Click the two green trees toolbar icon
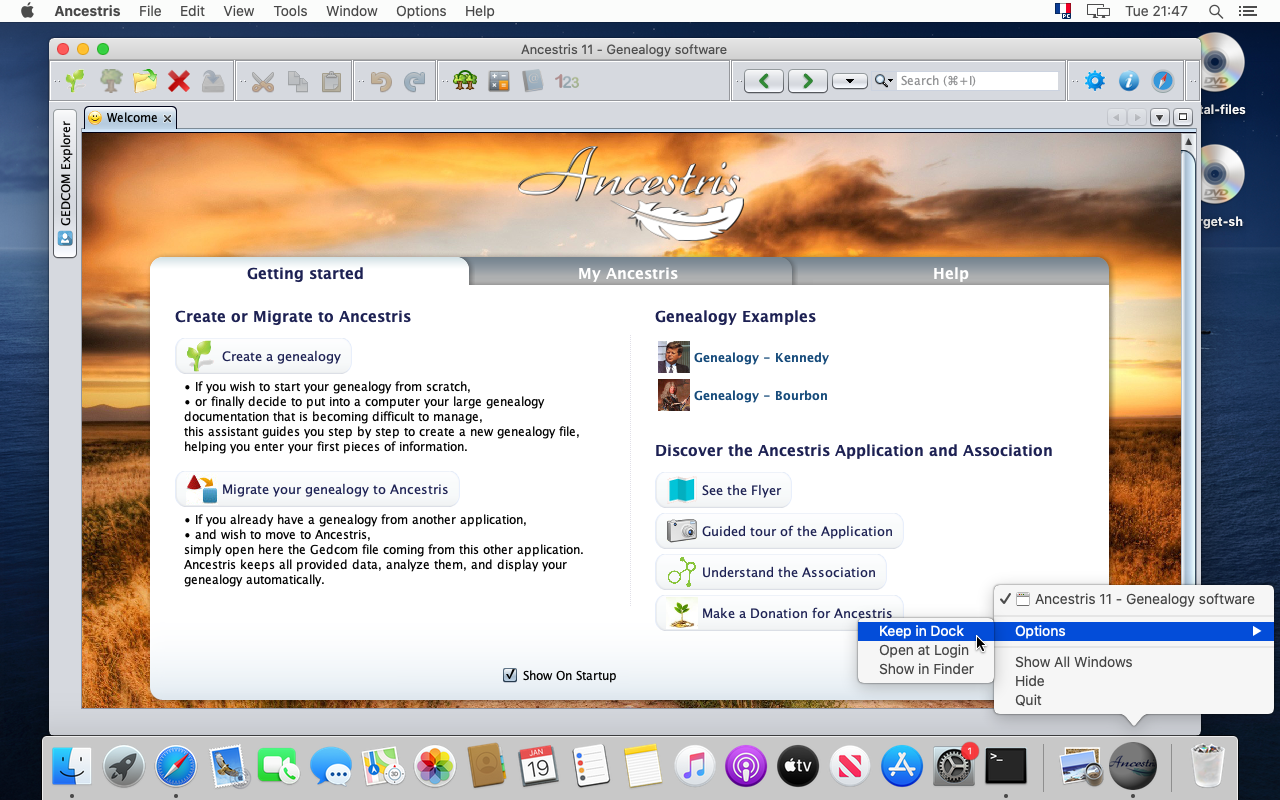 coord(465,81)
